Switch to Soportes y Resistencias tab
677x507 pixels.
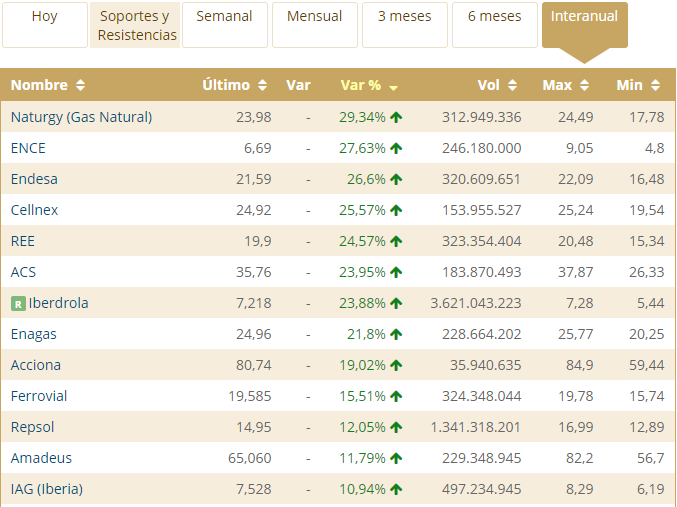pos(135,25)
